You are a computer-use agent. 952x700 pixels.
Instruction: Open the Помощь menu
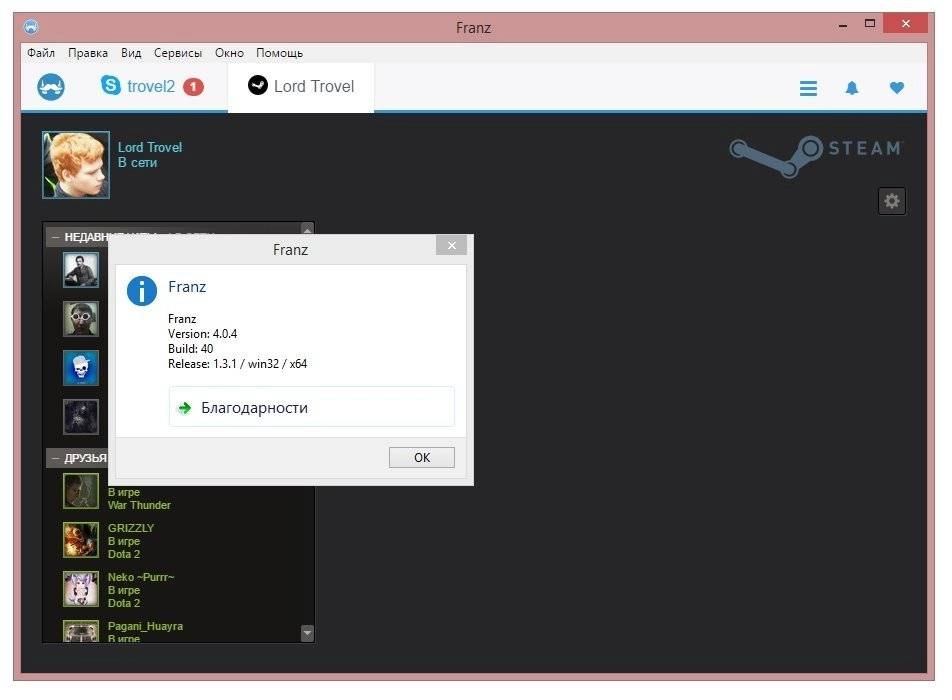click(279, 53)
